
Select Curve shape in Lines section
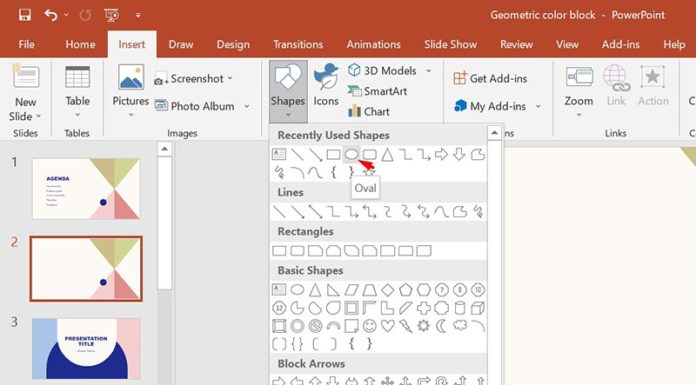point(441,212)
